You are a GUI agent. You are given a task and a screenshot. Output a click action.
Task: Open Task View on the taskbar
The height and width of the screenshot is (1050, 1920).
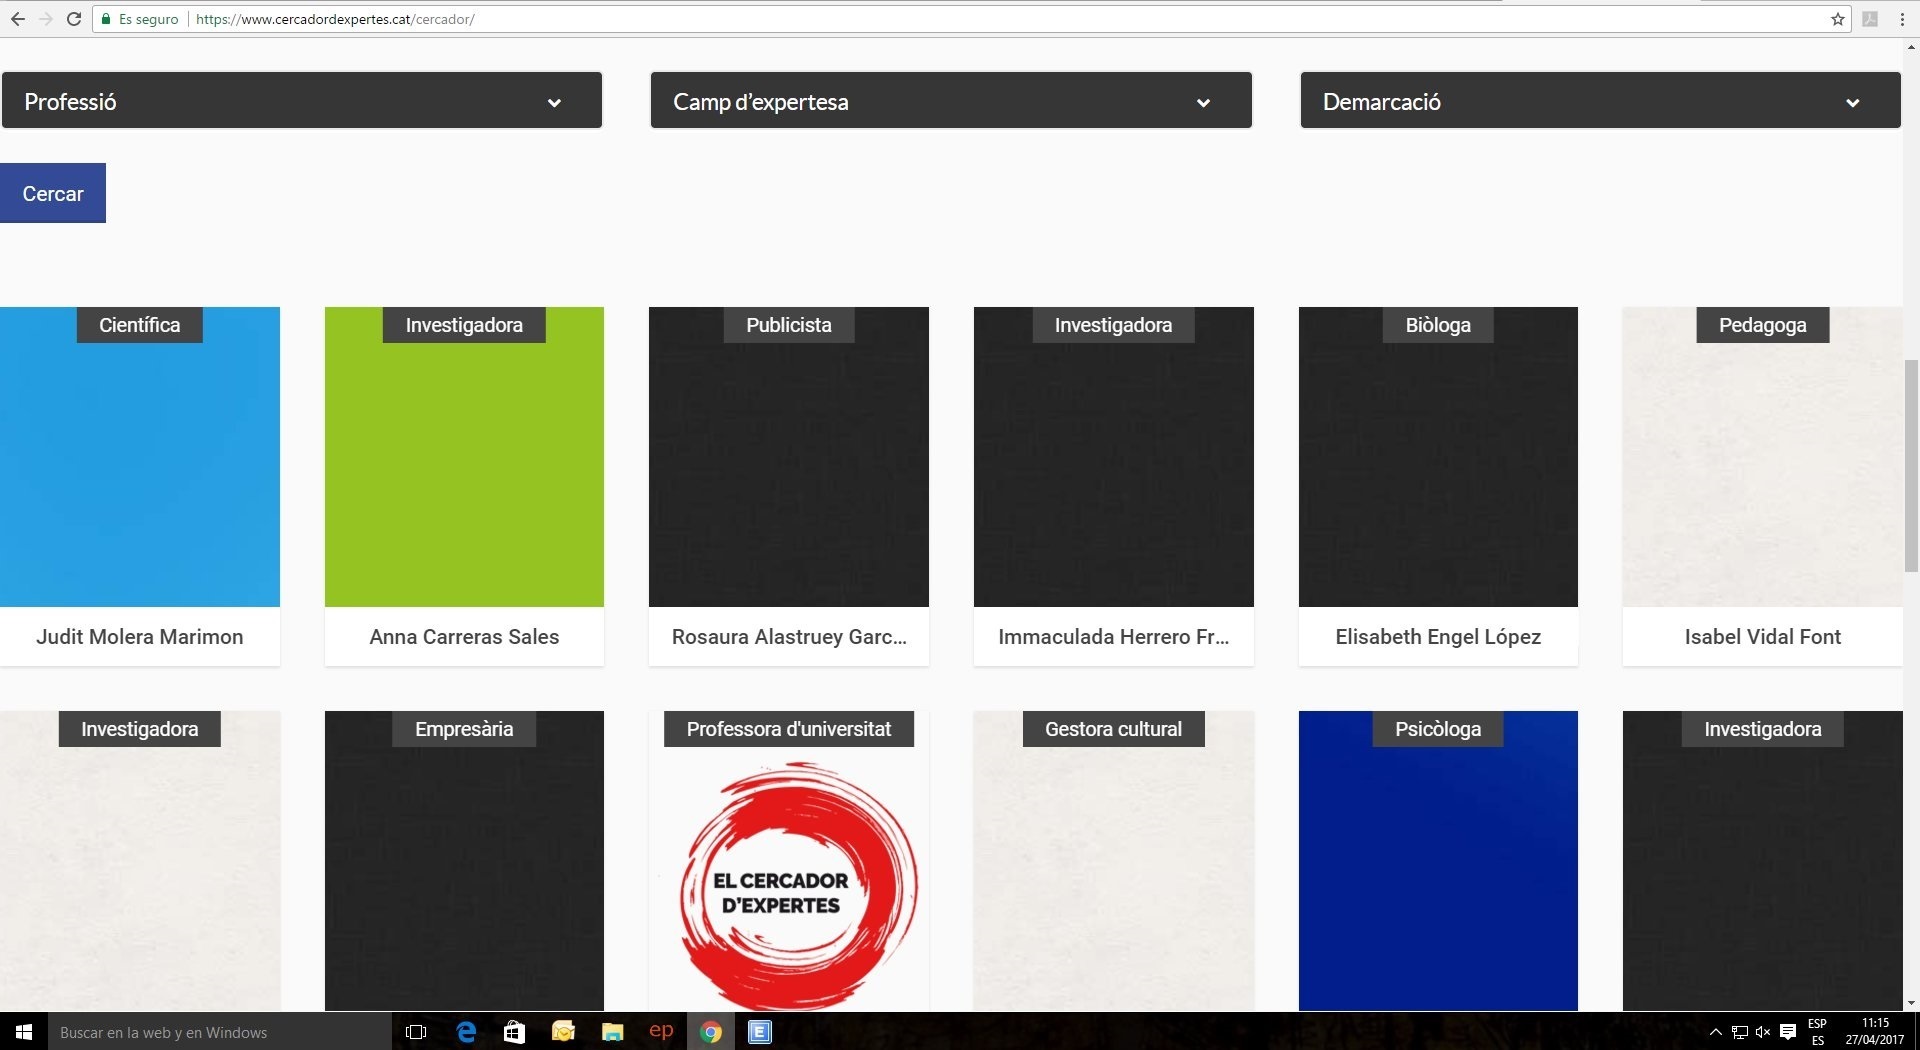pyautogui.click(x=416, y=1032)
